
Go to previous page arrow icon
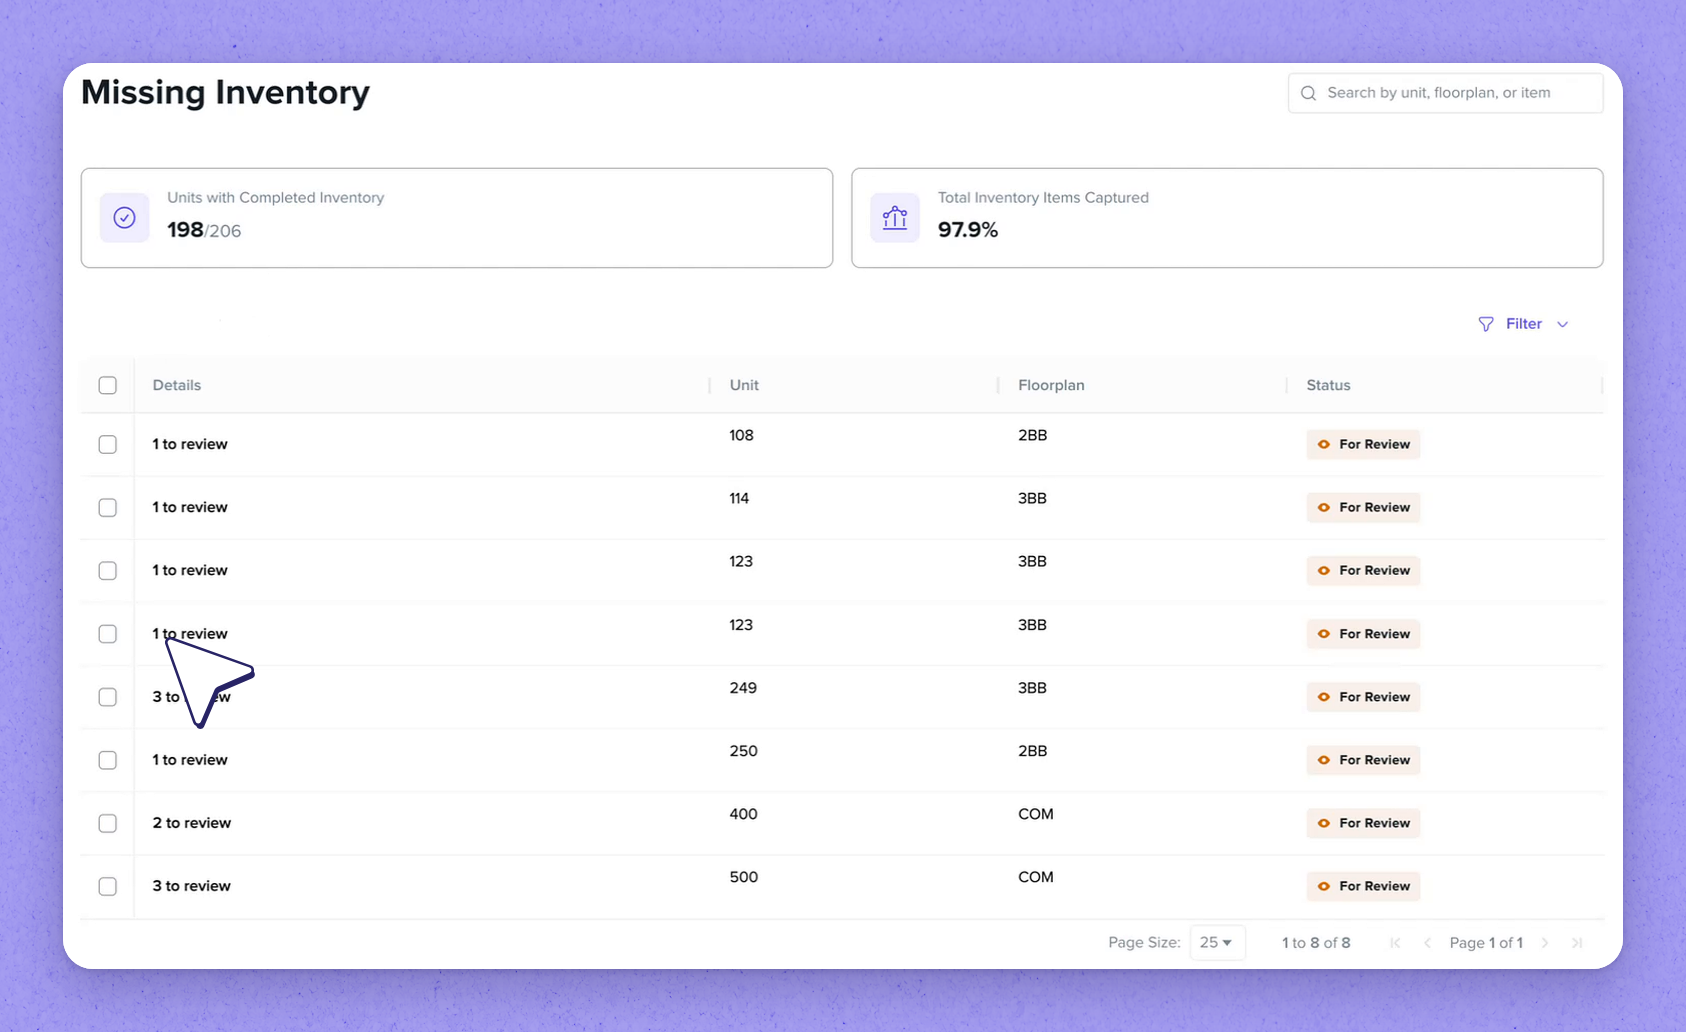pos(1427,943)
